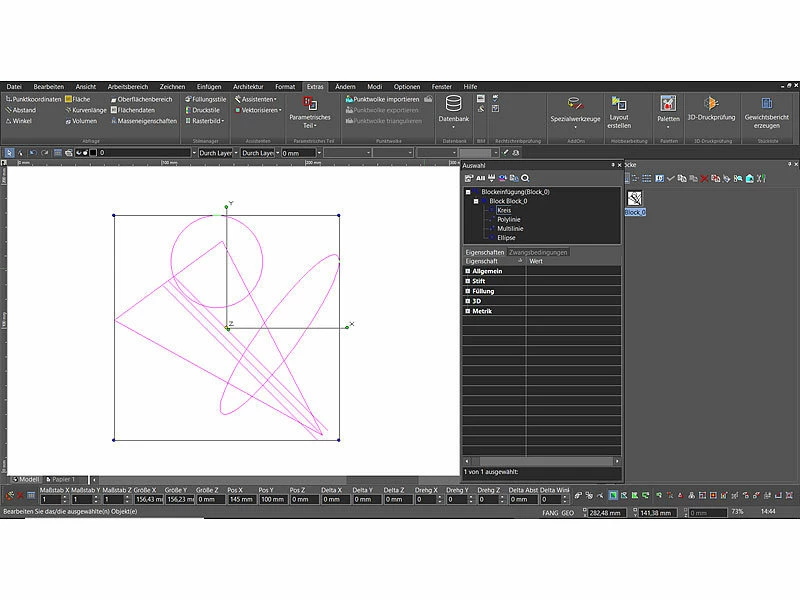Collapse the Blockeinfügung(Block_0) tree node
The width and height of the screenshot is (800, 600).
pos(469,191)
